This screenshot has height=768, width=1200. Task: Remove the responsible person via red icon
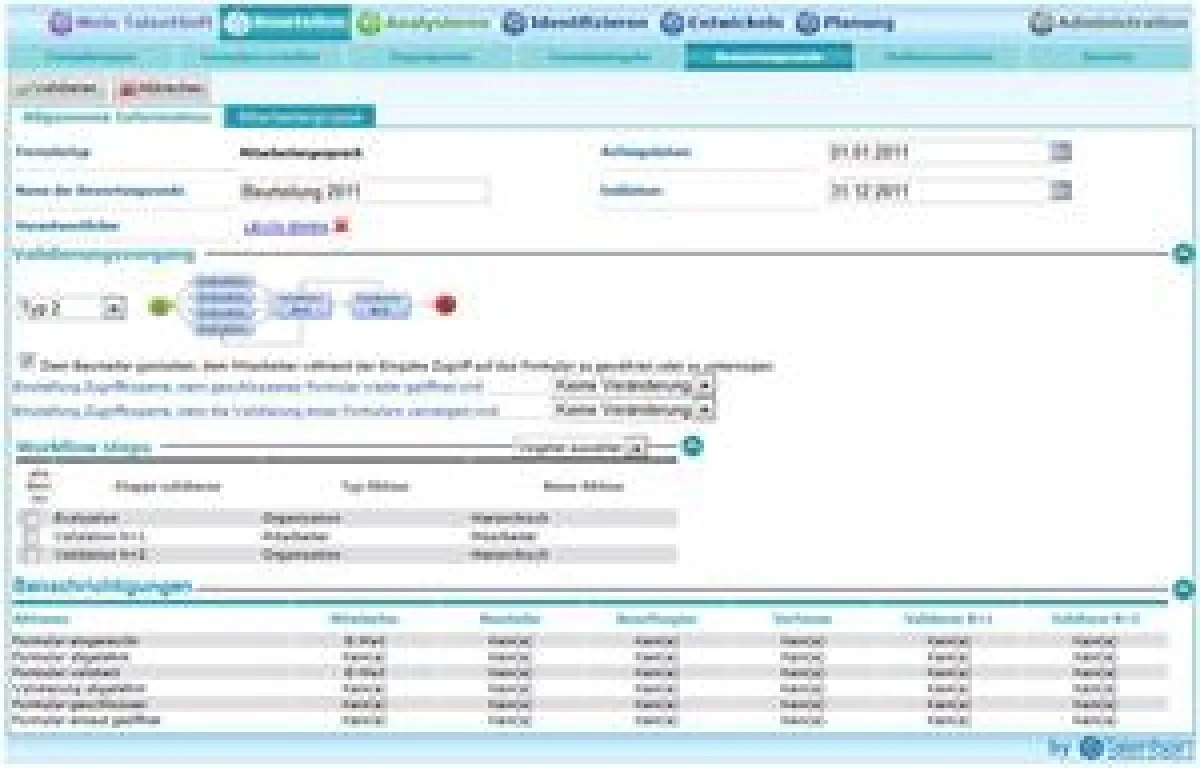point(341,226)
